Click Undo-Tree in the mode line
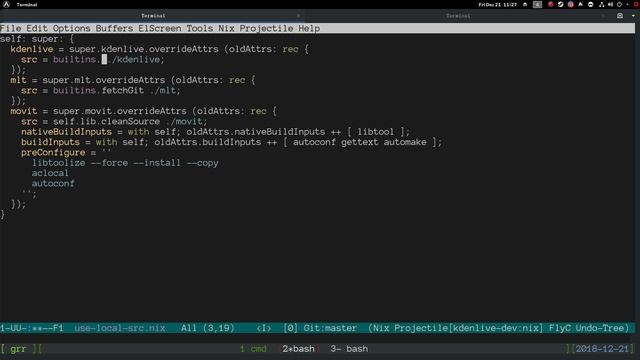Image resolution: width=640 pixels, height=360 pixels. (x=600, y=328)
